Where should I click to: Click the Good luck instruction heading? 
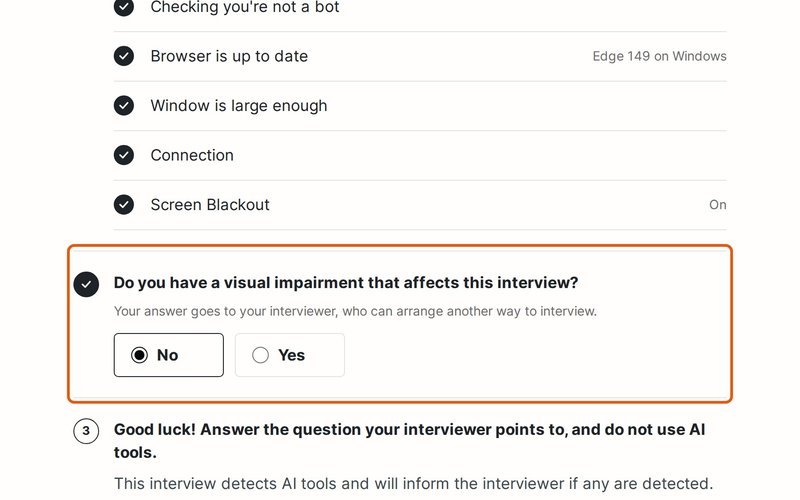(x=409, y=441)
